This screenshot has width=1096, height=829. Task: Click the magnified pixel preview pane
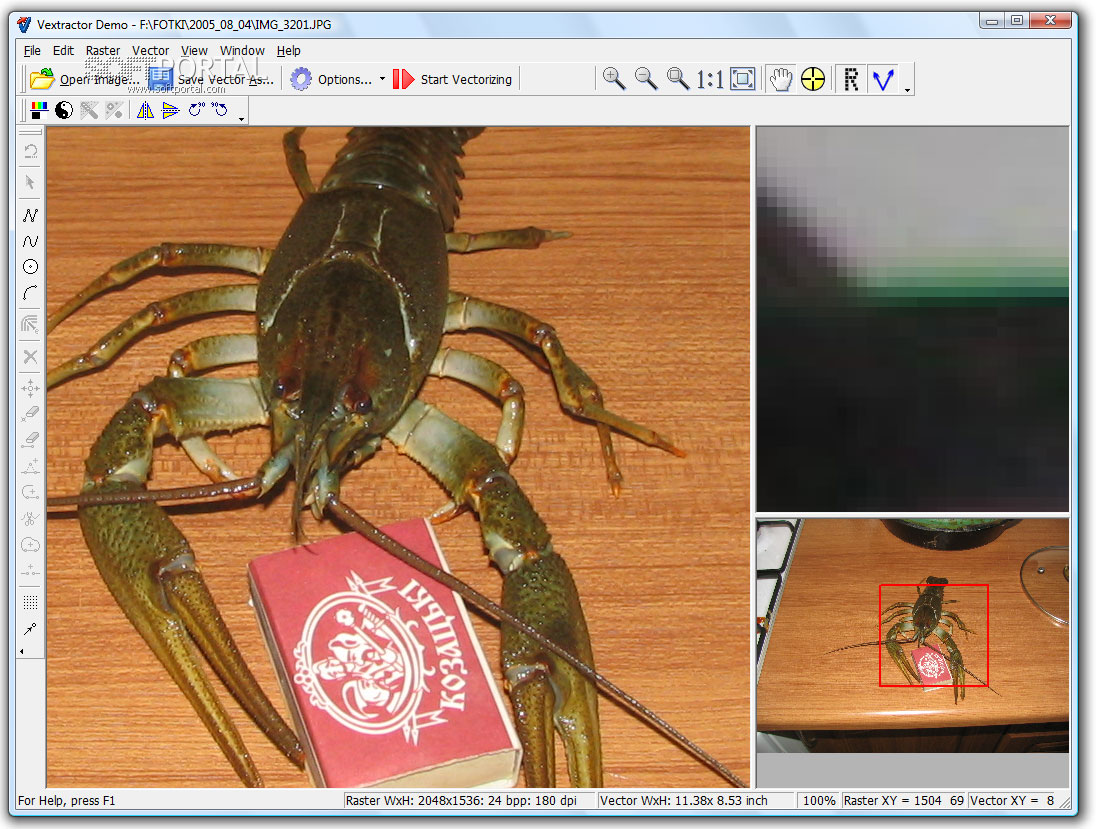pyautogui.click(x=912, y=319)
